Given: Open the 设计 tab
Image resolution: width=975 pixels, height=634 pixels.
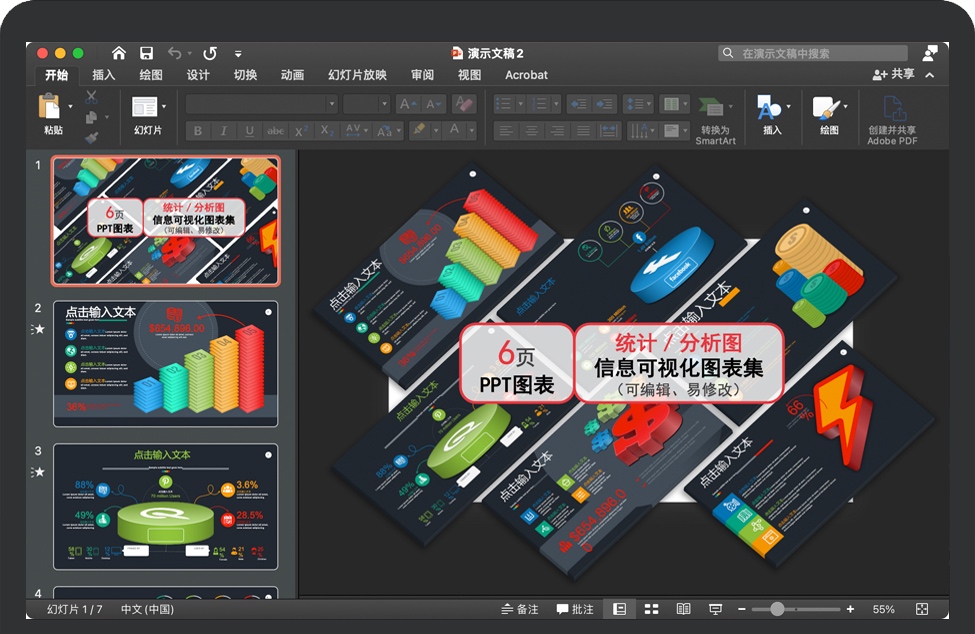Looking at the screenshot, I should [198, 75].
